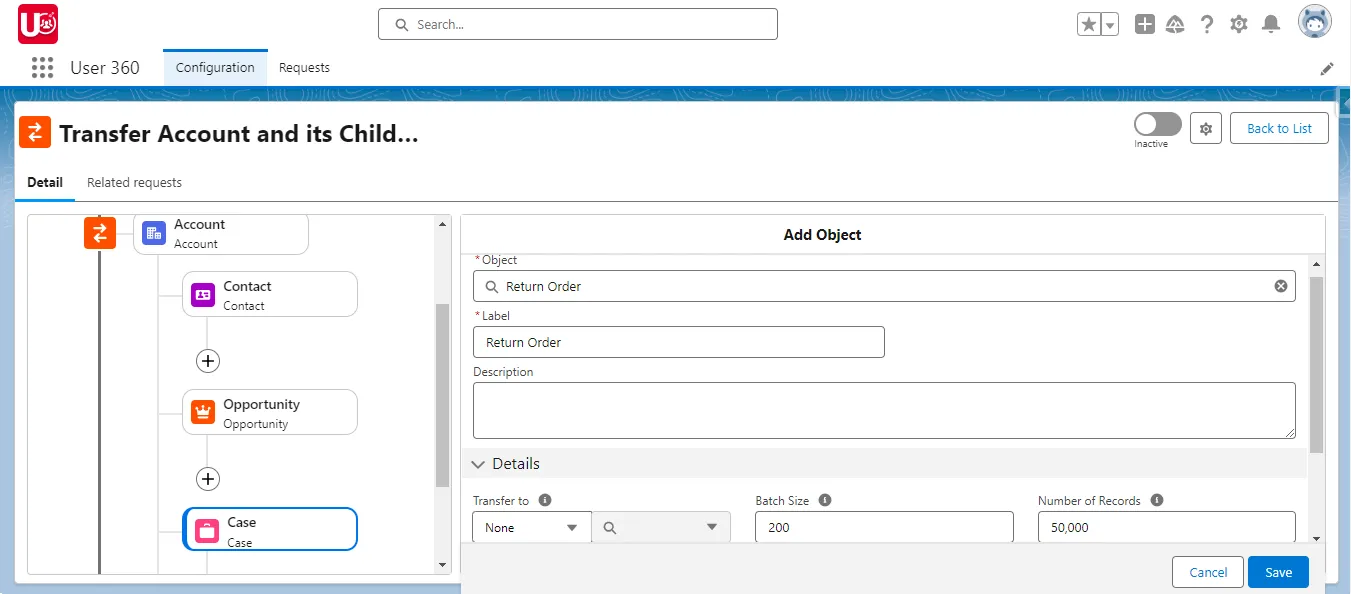
Task: Collapse the Details section chevron
Action: coord(478,463)
